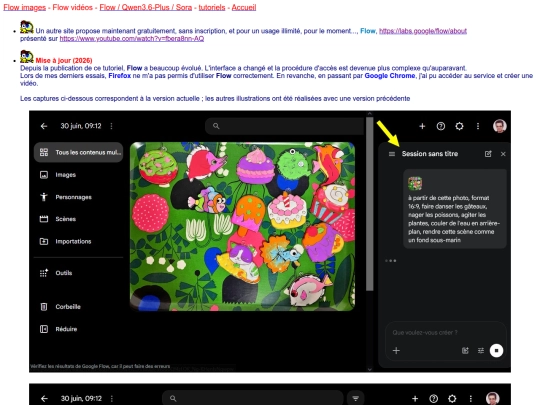Open the settings gear in first capture top bar
The image size is (540, 405).
459,126
